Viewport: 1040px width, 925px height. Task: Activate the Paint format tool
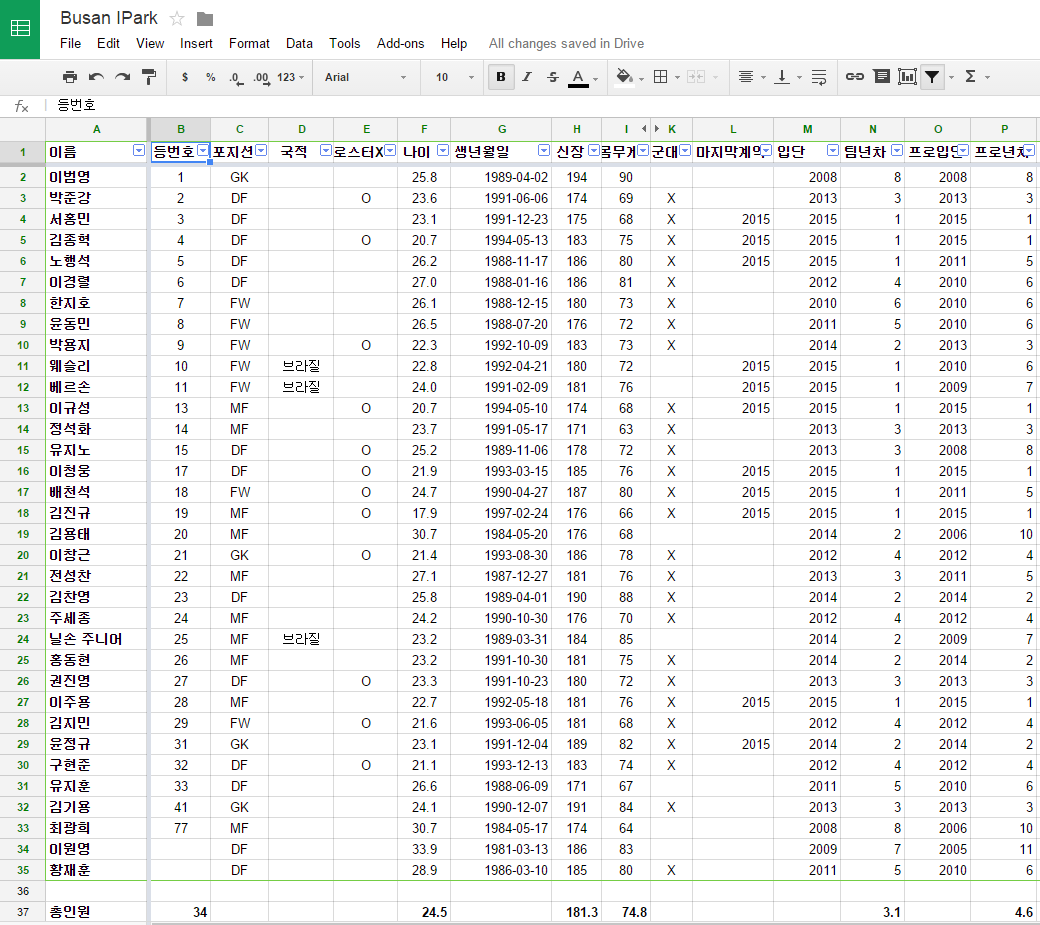click(x=149, y=77)
